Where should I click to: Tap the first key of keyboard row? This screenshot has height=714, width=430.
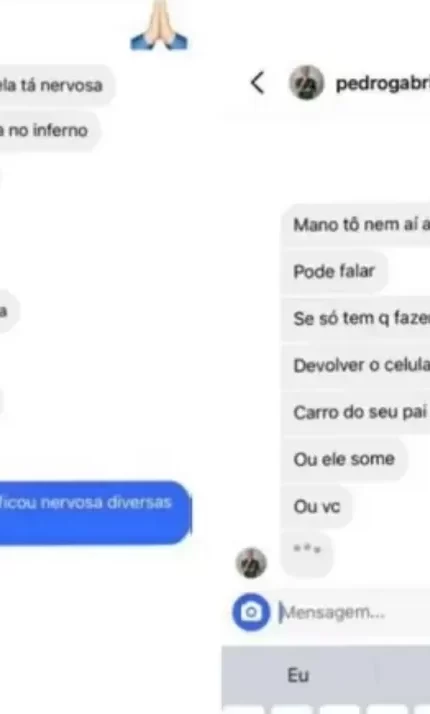point(243,710)
